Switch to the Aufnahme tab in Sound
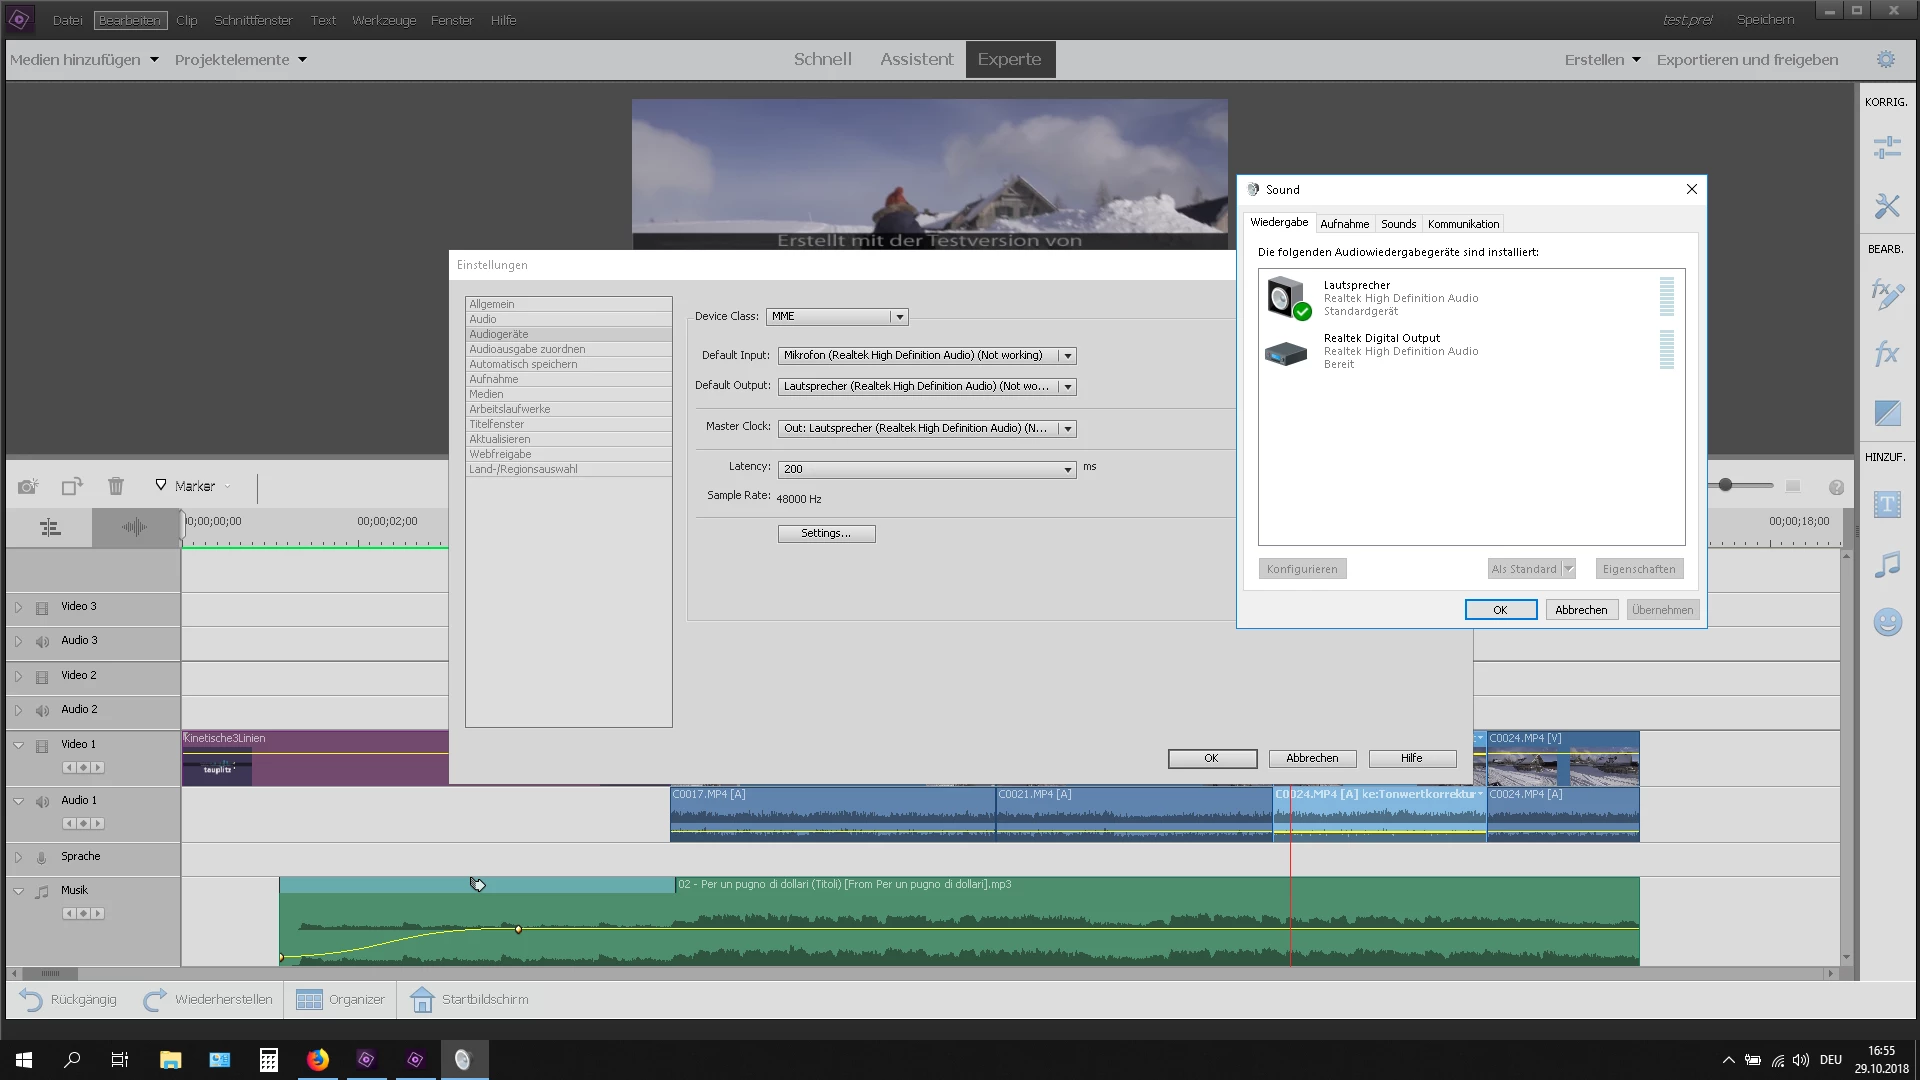The width and height of the screenshot is (1920, 1080). pos(1344,224)
